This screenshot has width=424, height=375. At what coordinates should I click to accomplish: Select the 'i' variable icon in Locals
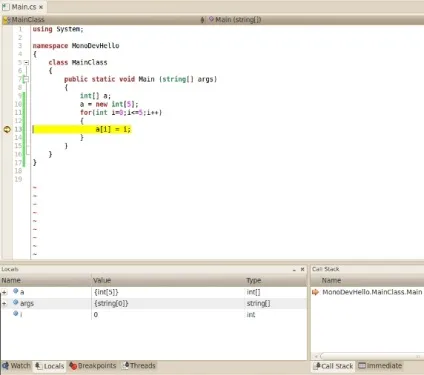point(15,314)
